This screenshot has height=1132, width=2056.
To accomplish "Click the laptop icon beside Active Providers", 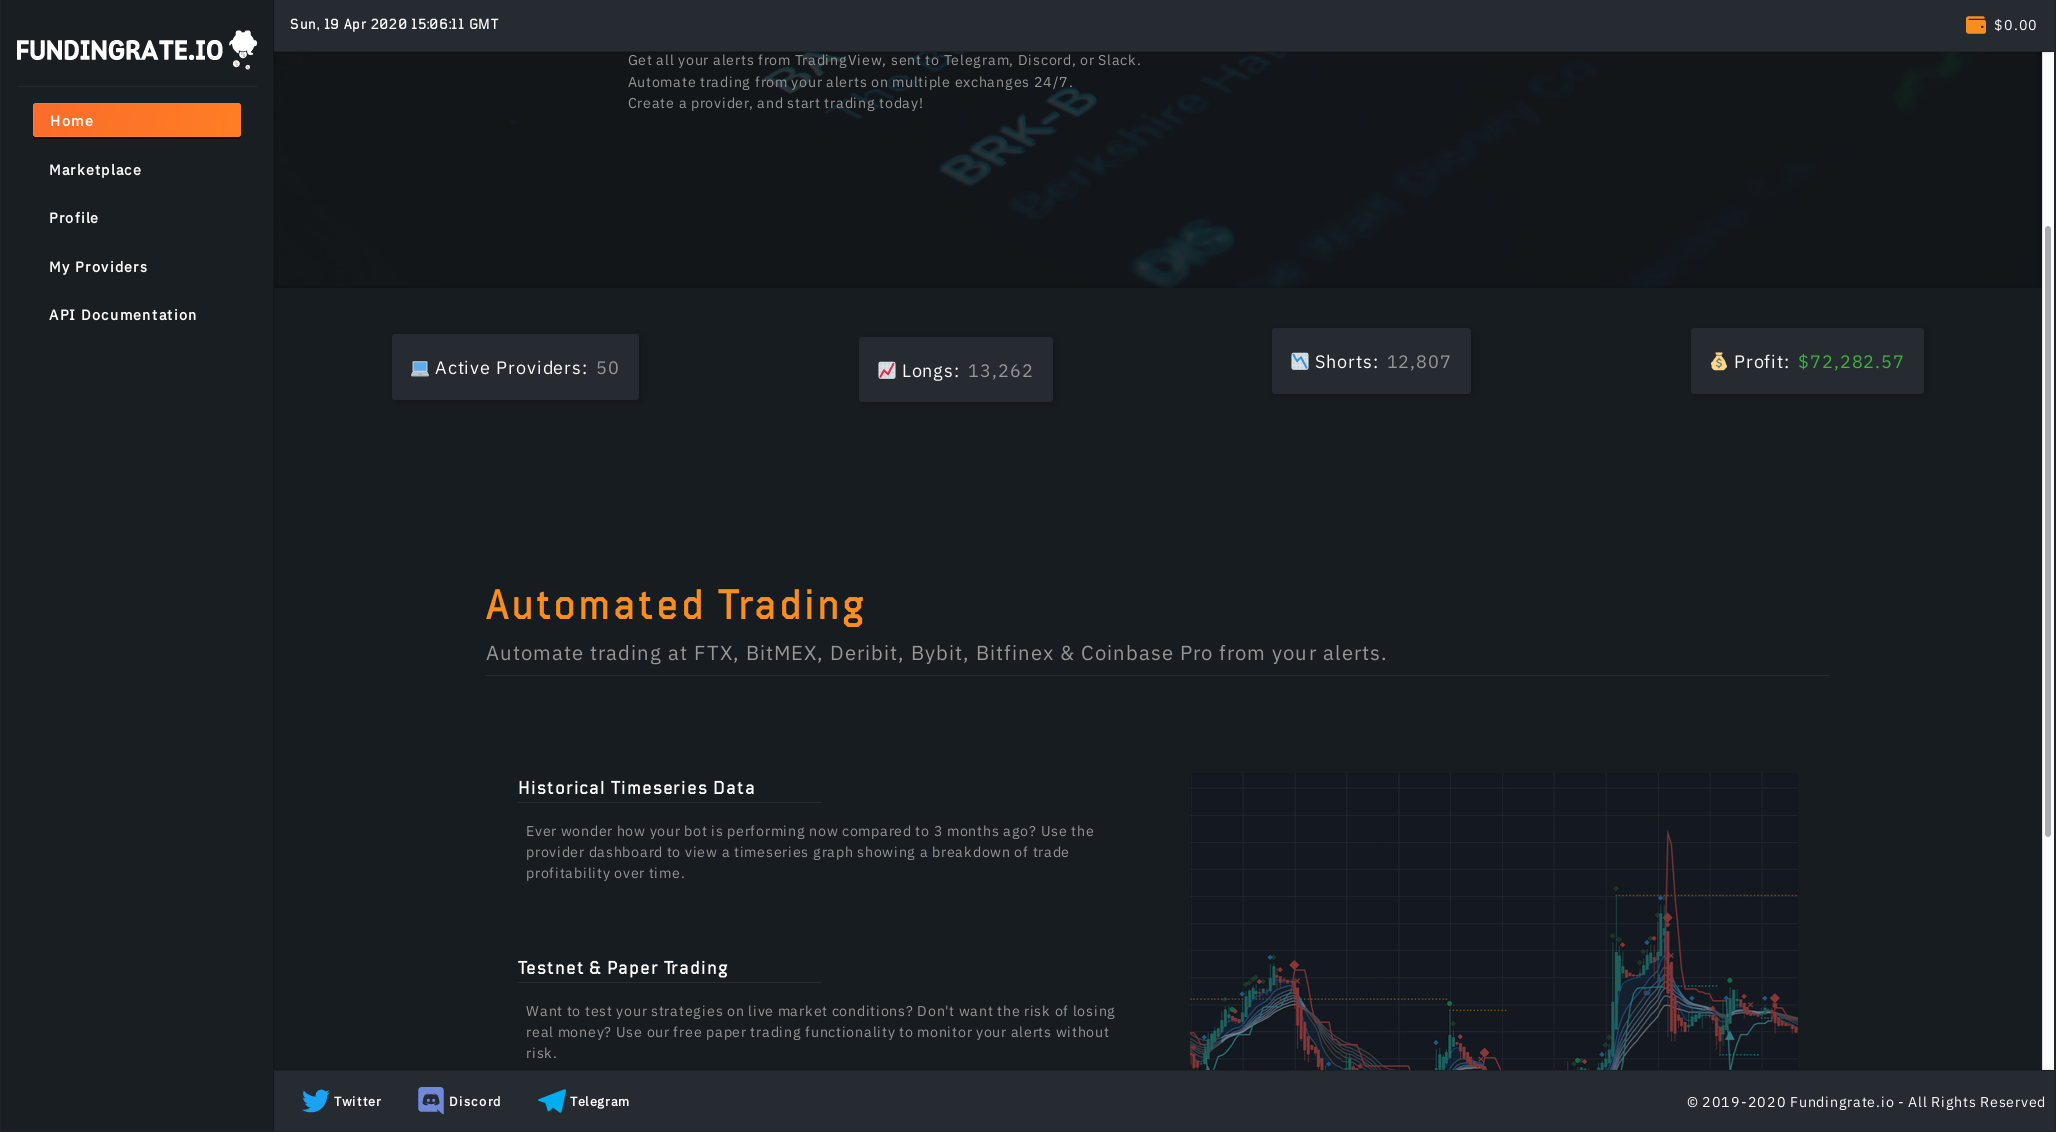I will [420, 368].
